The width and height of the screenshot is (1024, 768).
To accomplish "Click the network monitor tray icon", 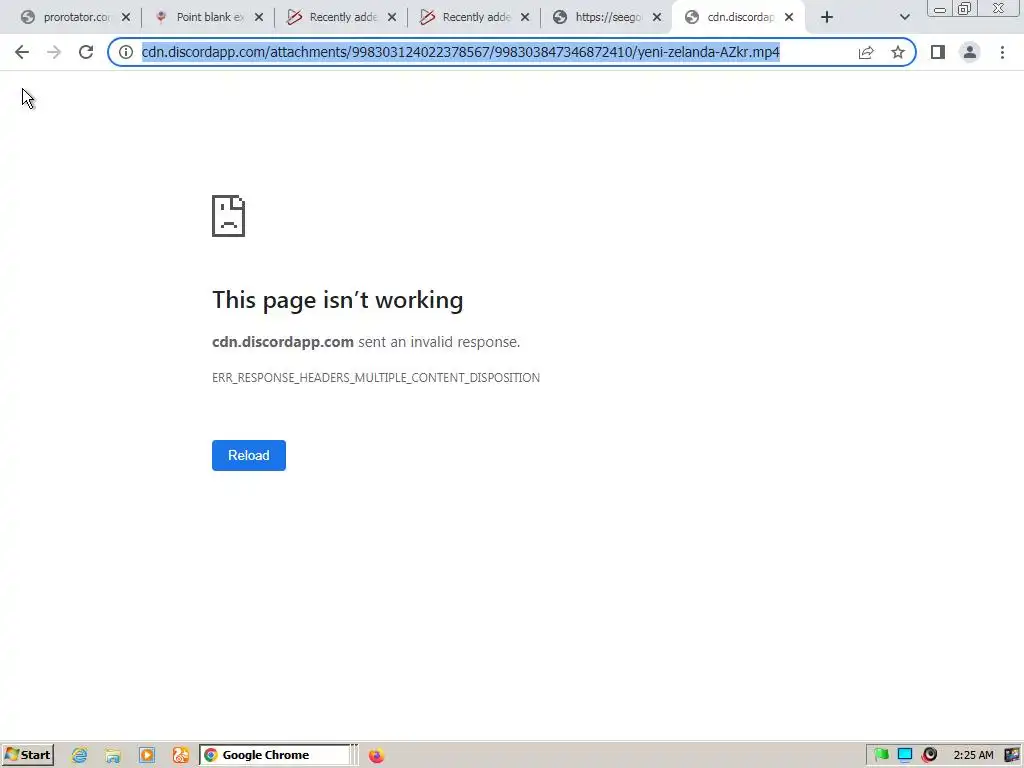I will pos(904,755).
